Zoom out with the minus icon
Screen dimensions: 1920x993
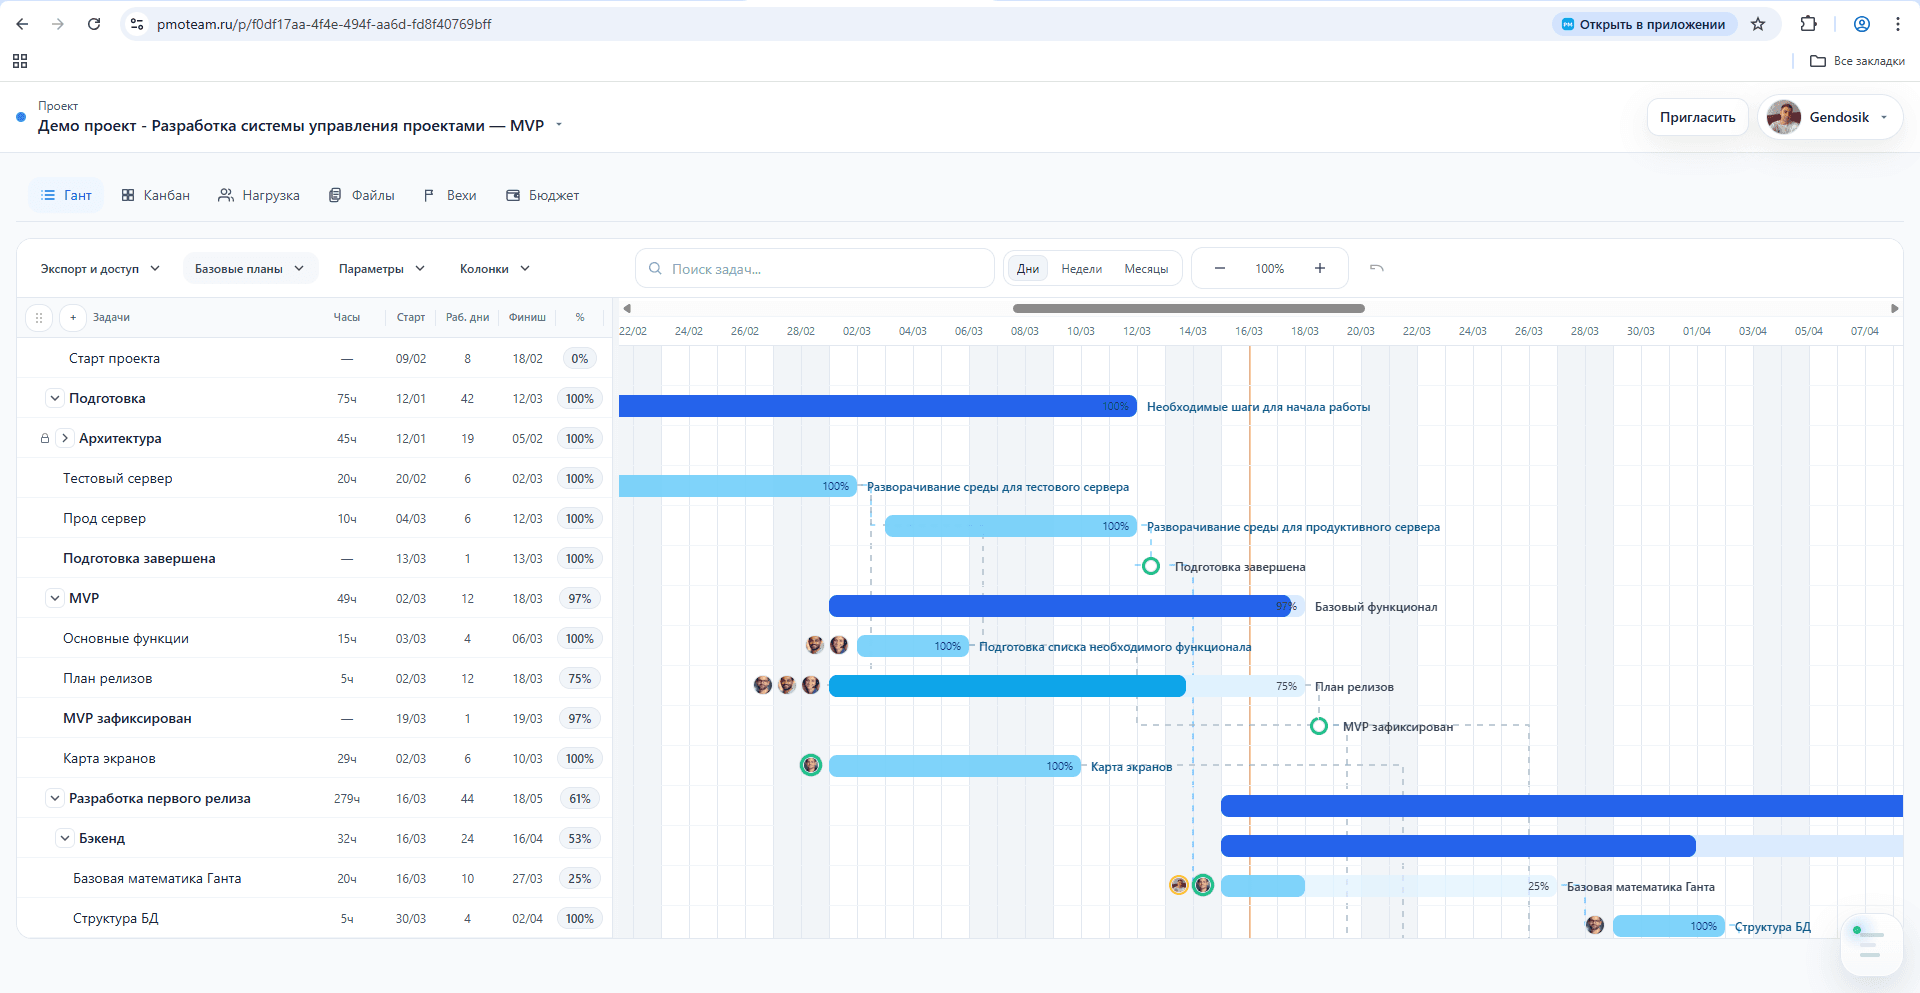tap(1220, 268)
